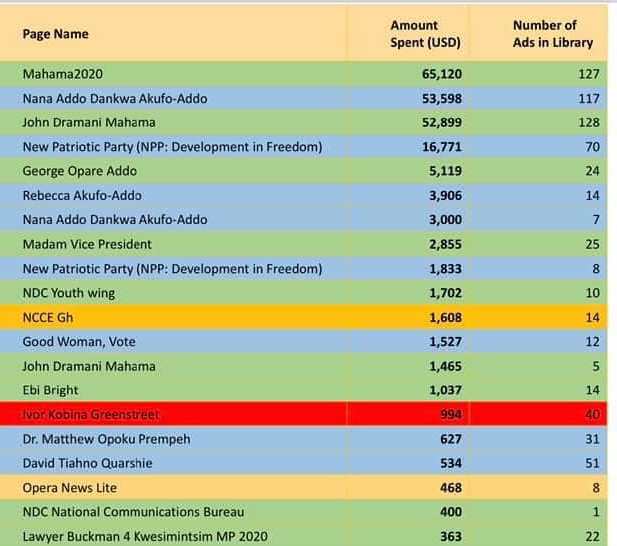617x546 pixels.
Task: Click the Page Name column header
Action: (x=55, y=34)
